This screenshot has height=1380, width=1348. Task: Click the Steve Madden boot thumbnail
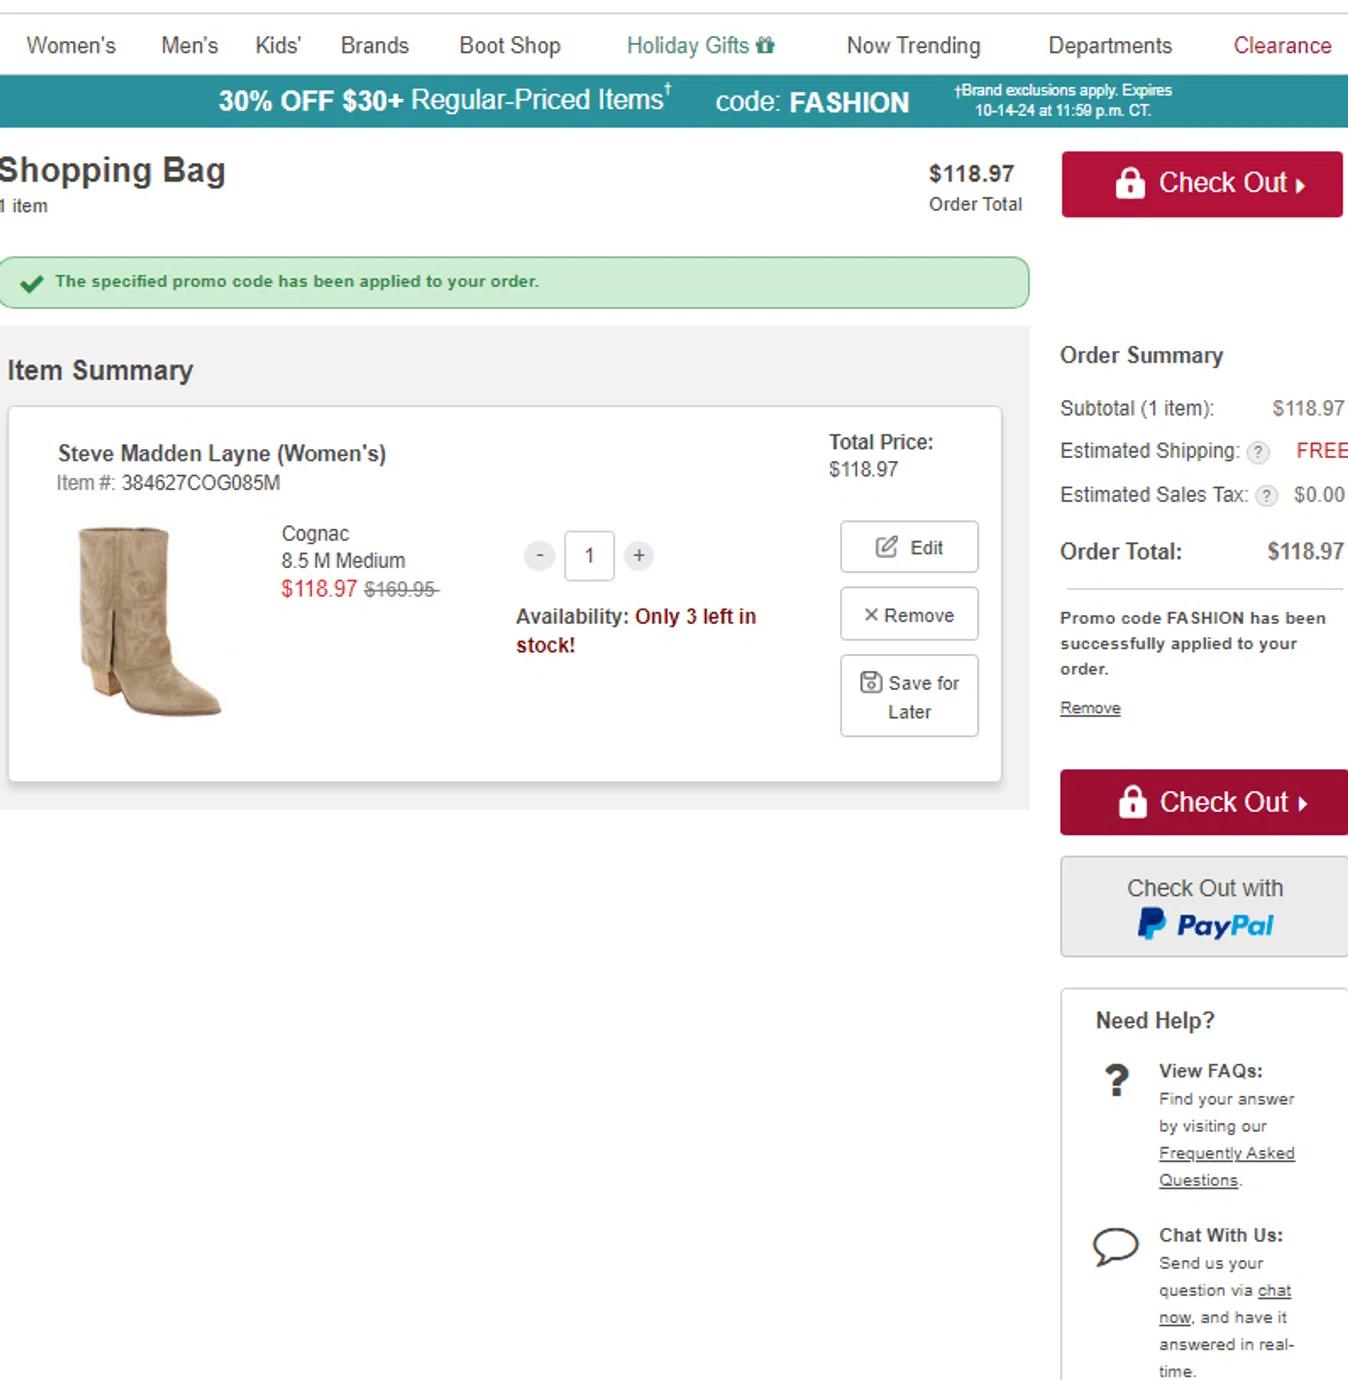point(149,622)
